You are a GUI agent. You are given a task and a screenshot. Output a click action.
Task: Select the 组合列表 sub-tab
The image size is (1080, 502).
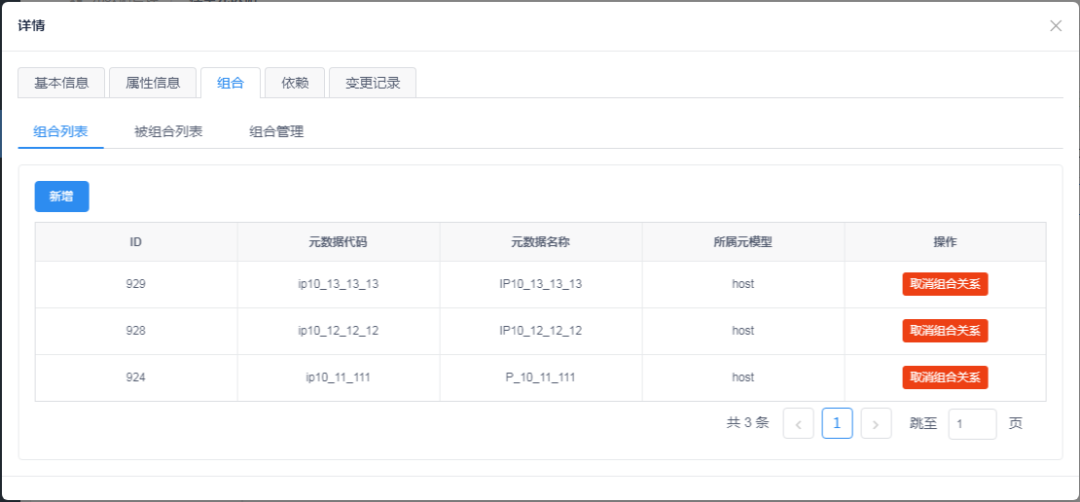61,132
